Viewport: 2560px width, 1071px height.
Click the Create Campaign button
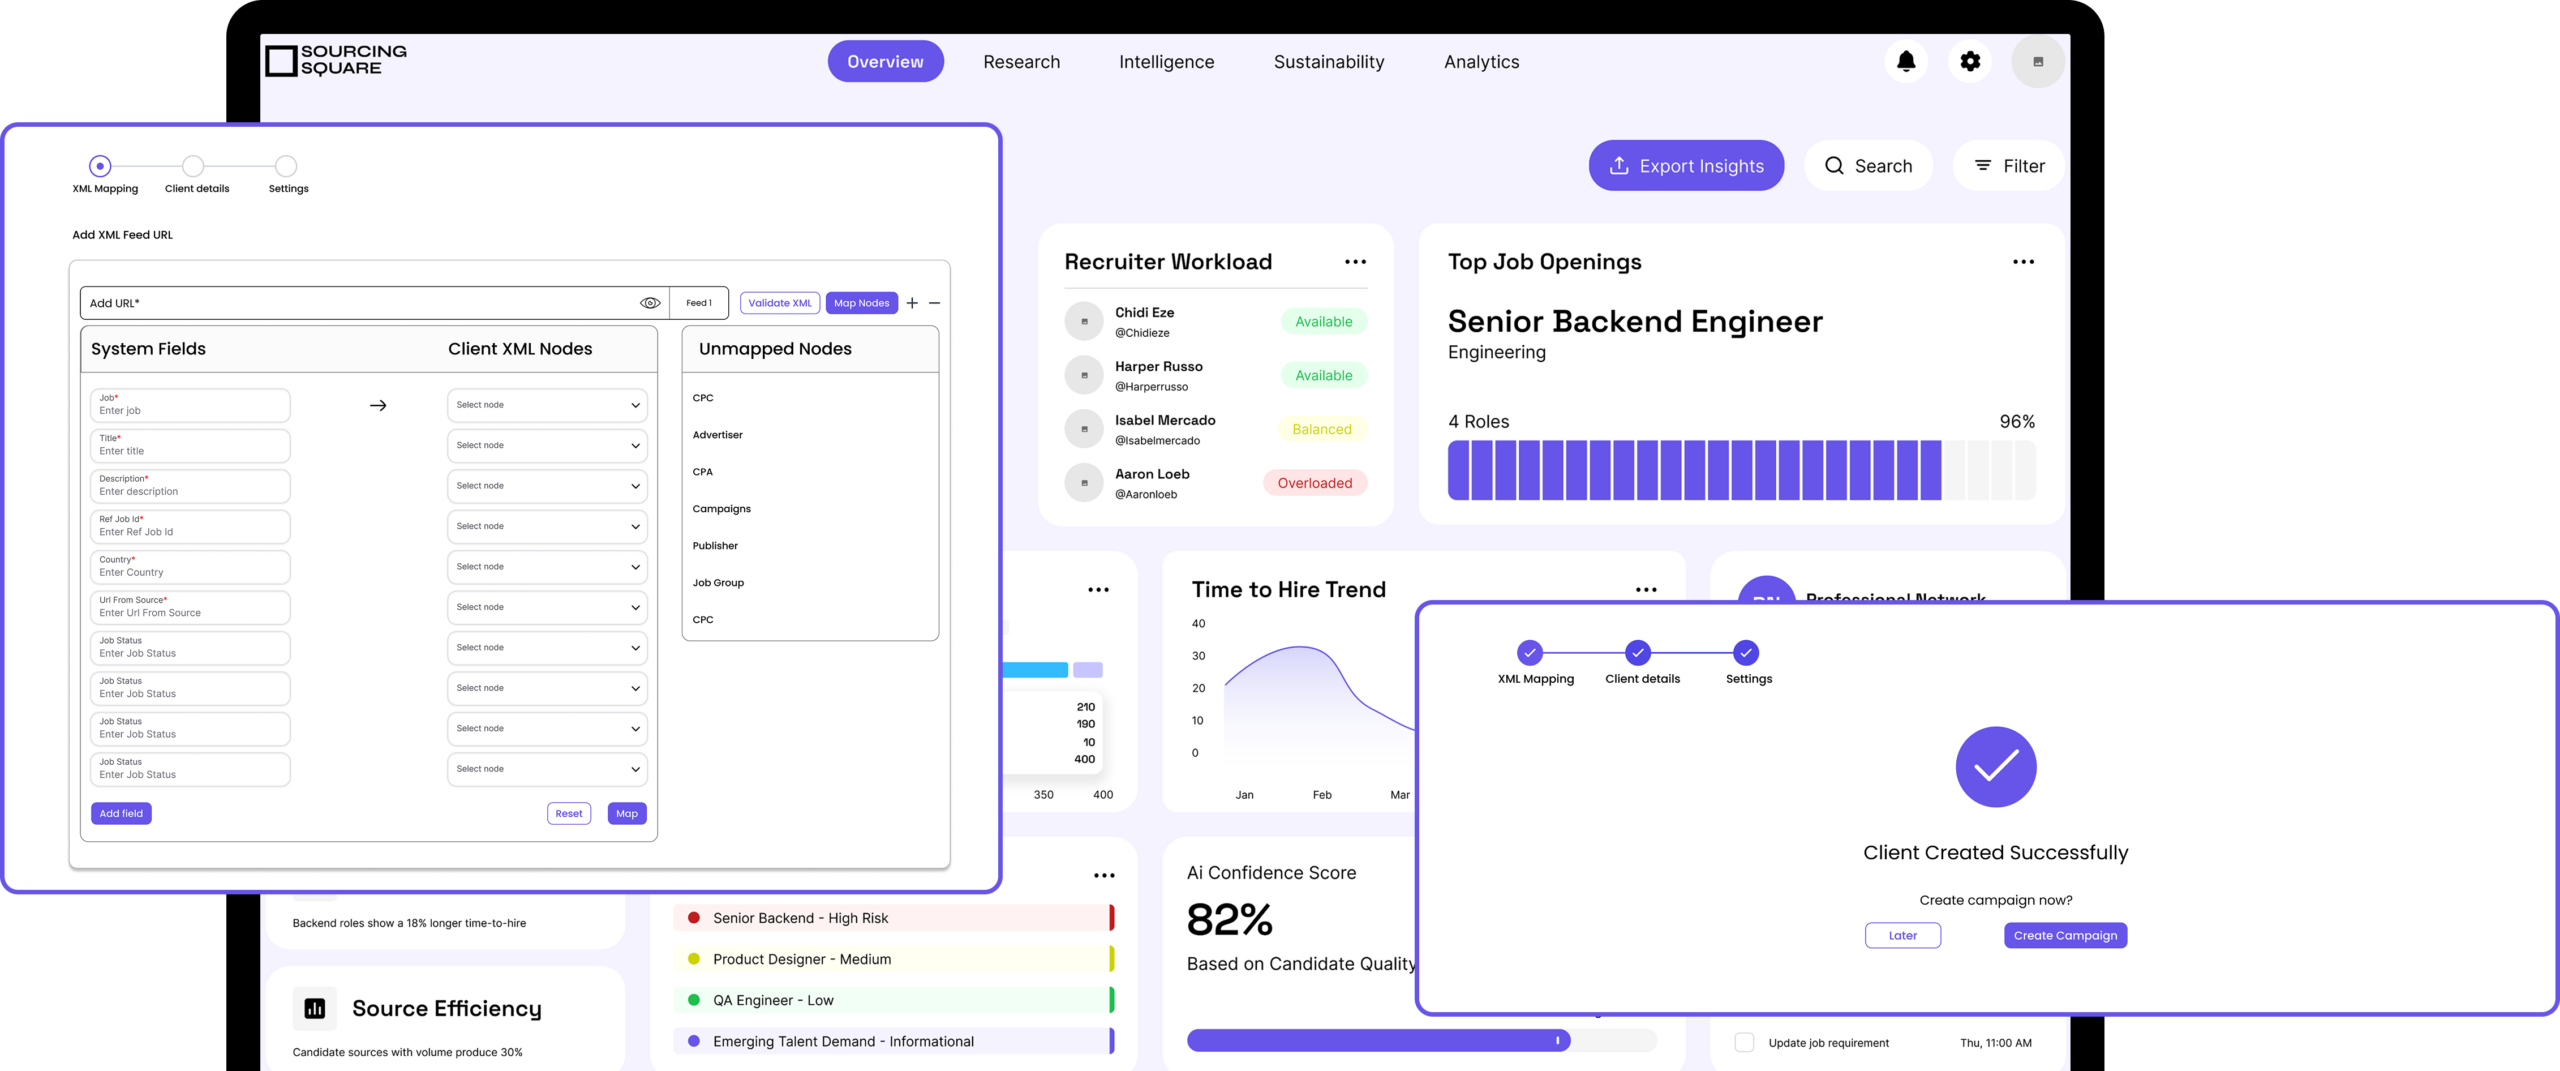click(2065, 935)
